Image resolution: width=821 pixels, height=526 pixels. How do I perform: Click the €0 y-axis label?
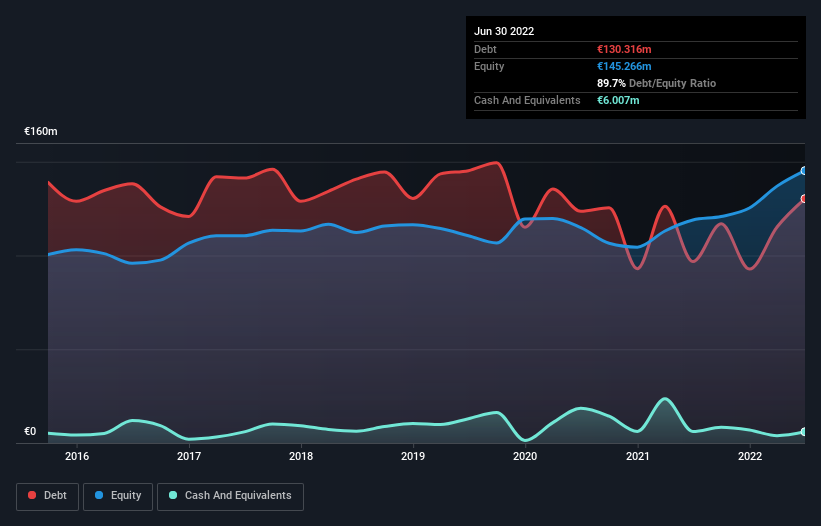click(x=30, y=432)
